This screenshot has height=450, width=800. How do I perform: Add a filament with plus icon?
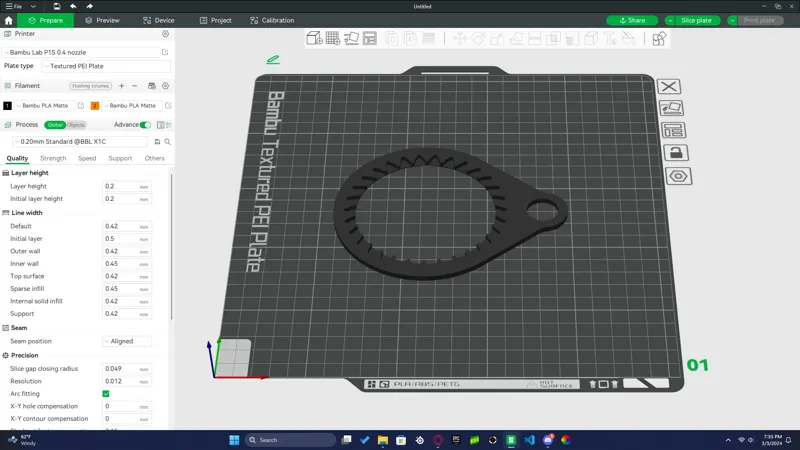[121, 86]
